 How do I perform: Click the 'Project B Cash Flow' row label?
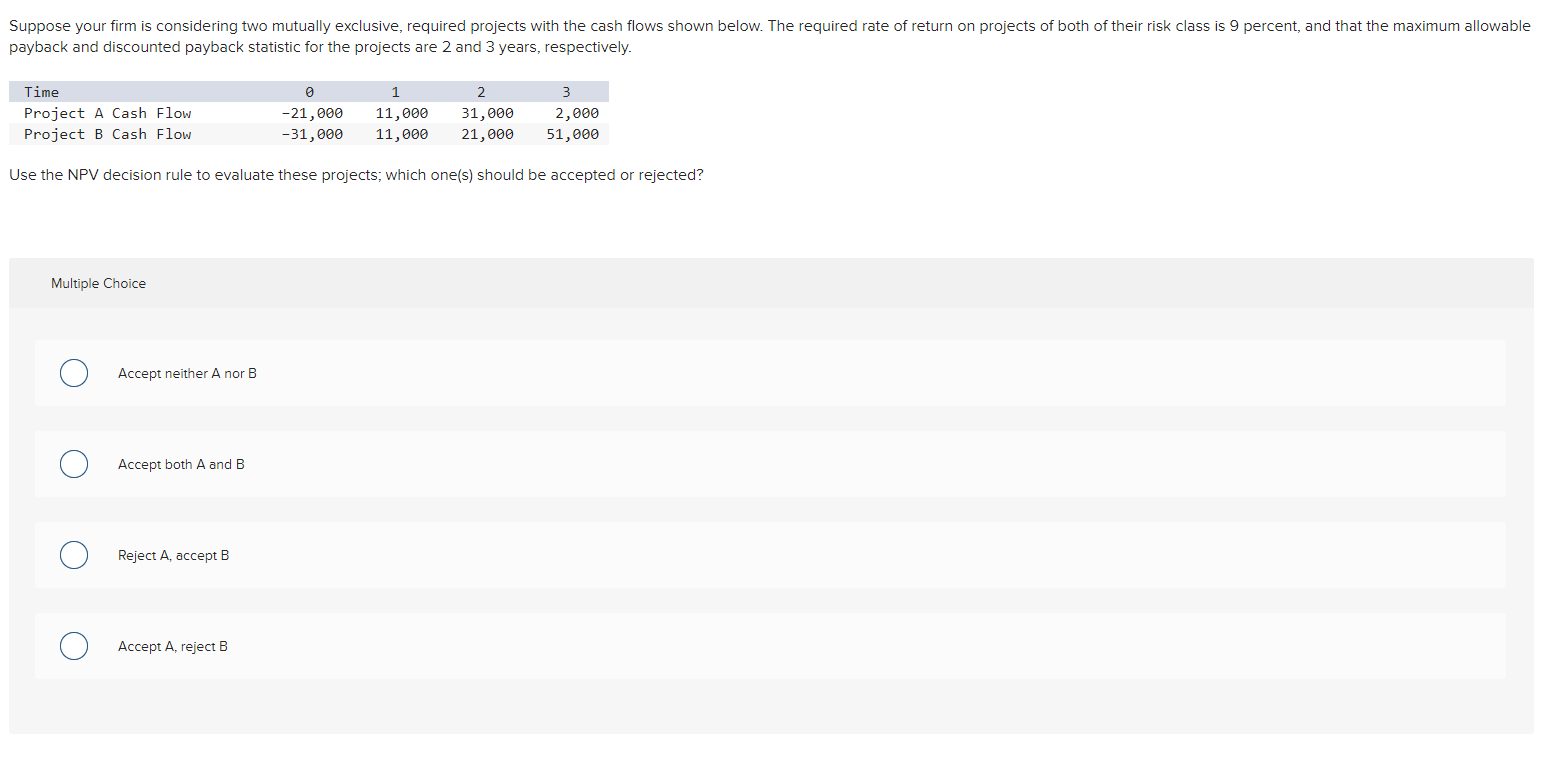tap(107, 134)
